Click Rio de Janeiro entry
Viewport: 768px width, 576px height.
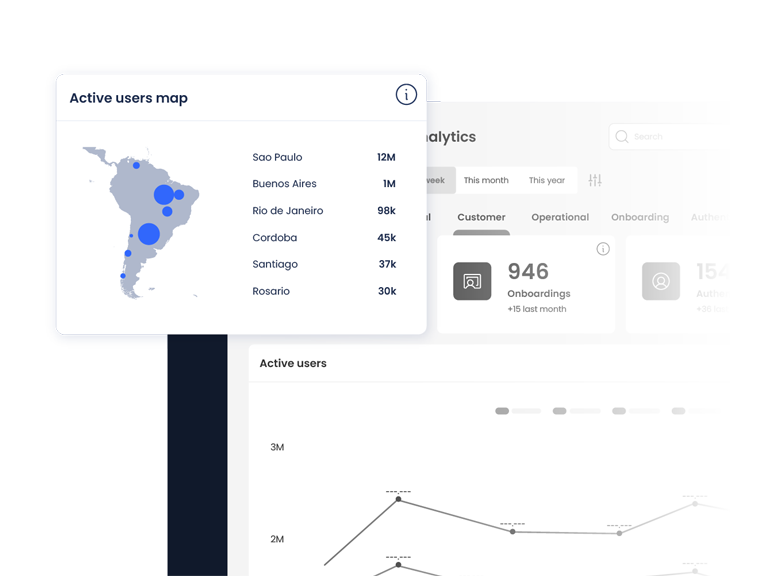[288, 211]
